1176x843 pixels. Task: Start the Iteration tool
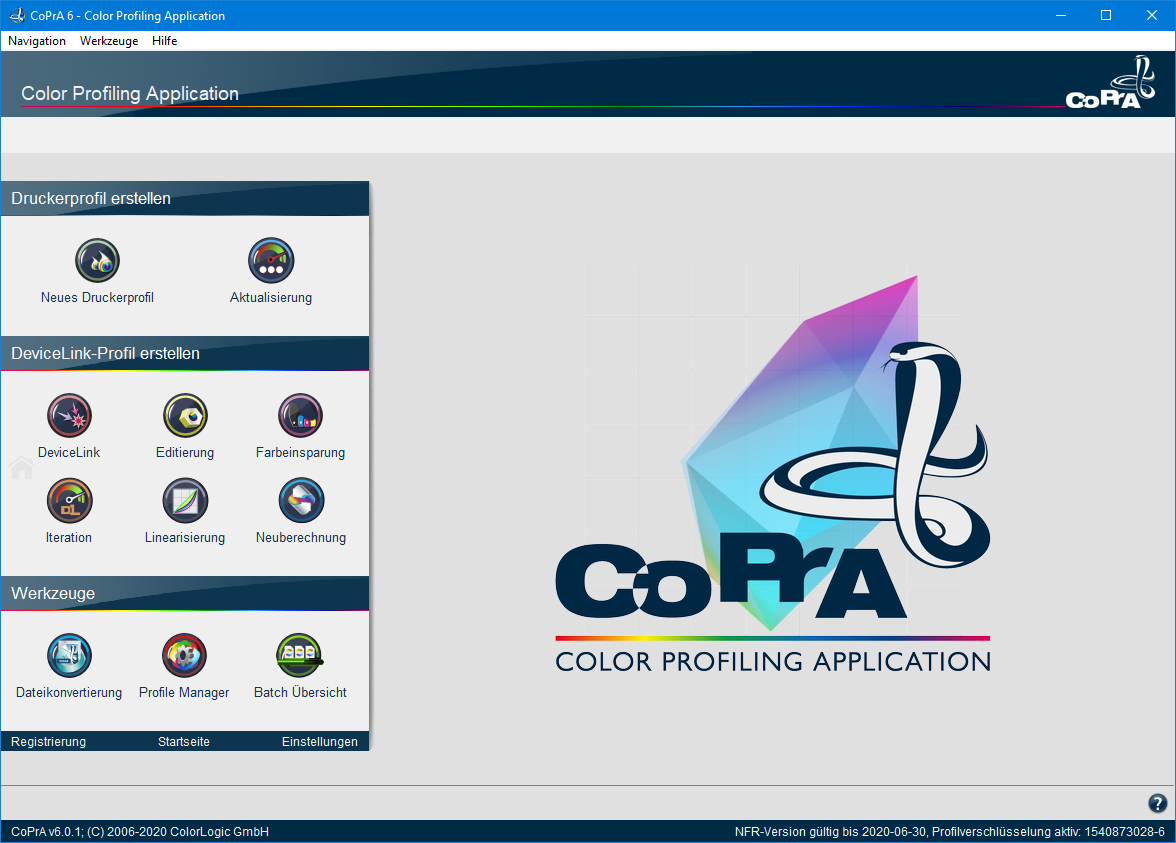[x=69, y=501]
